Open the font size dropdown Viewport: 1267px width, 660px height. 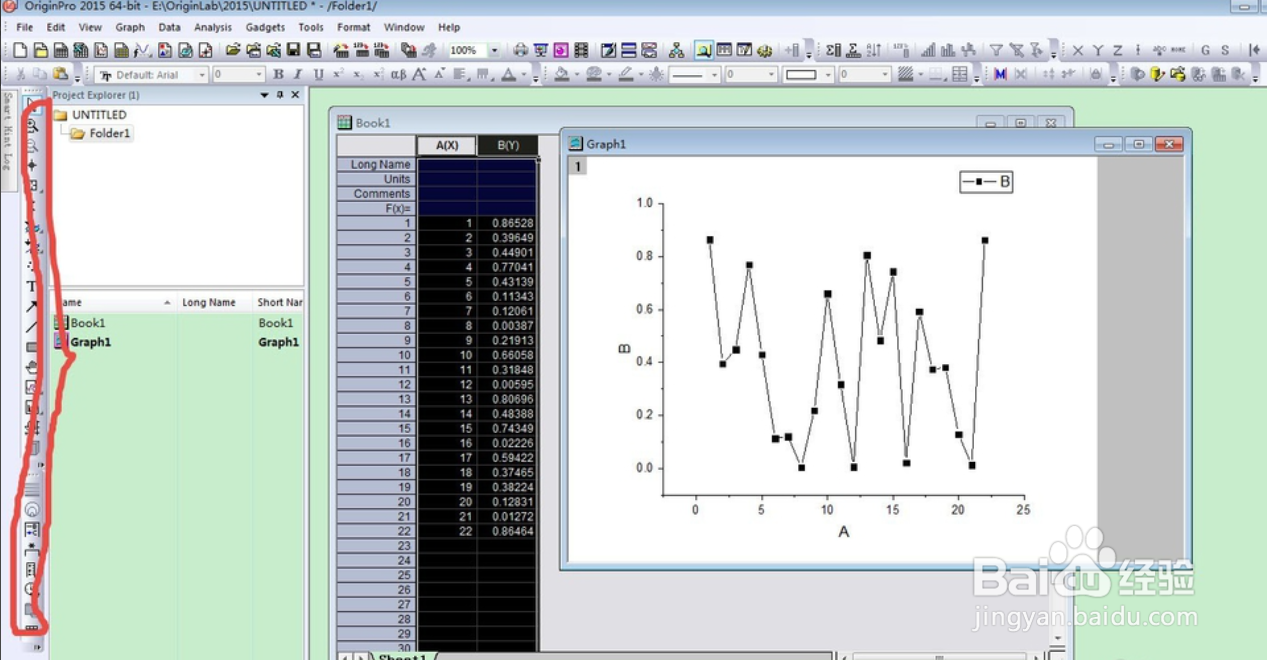click(259, 75)
